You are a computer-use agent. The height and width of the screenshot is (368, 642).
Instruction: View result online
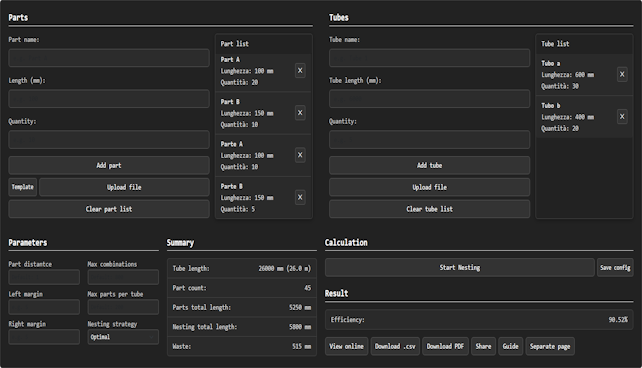(346, 346)
